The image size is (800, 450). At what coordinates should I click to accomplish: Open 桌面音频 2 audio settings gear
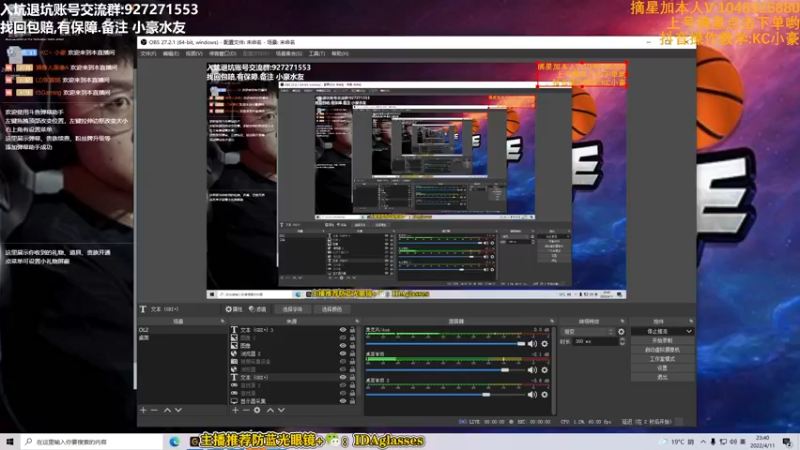544,395
